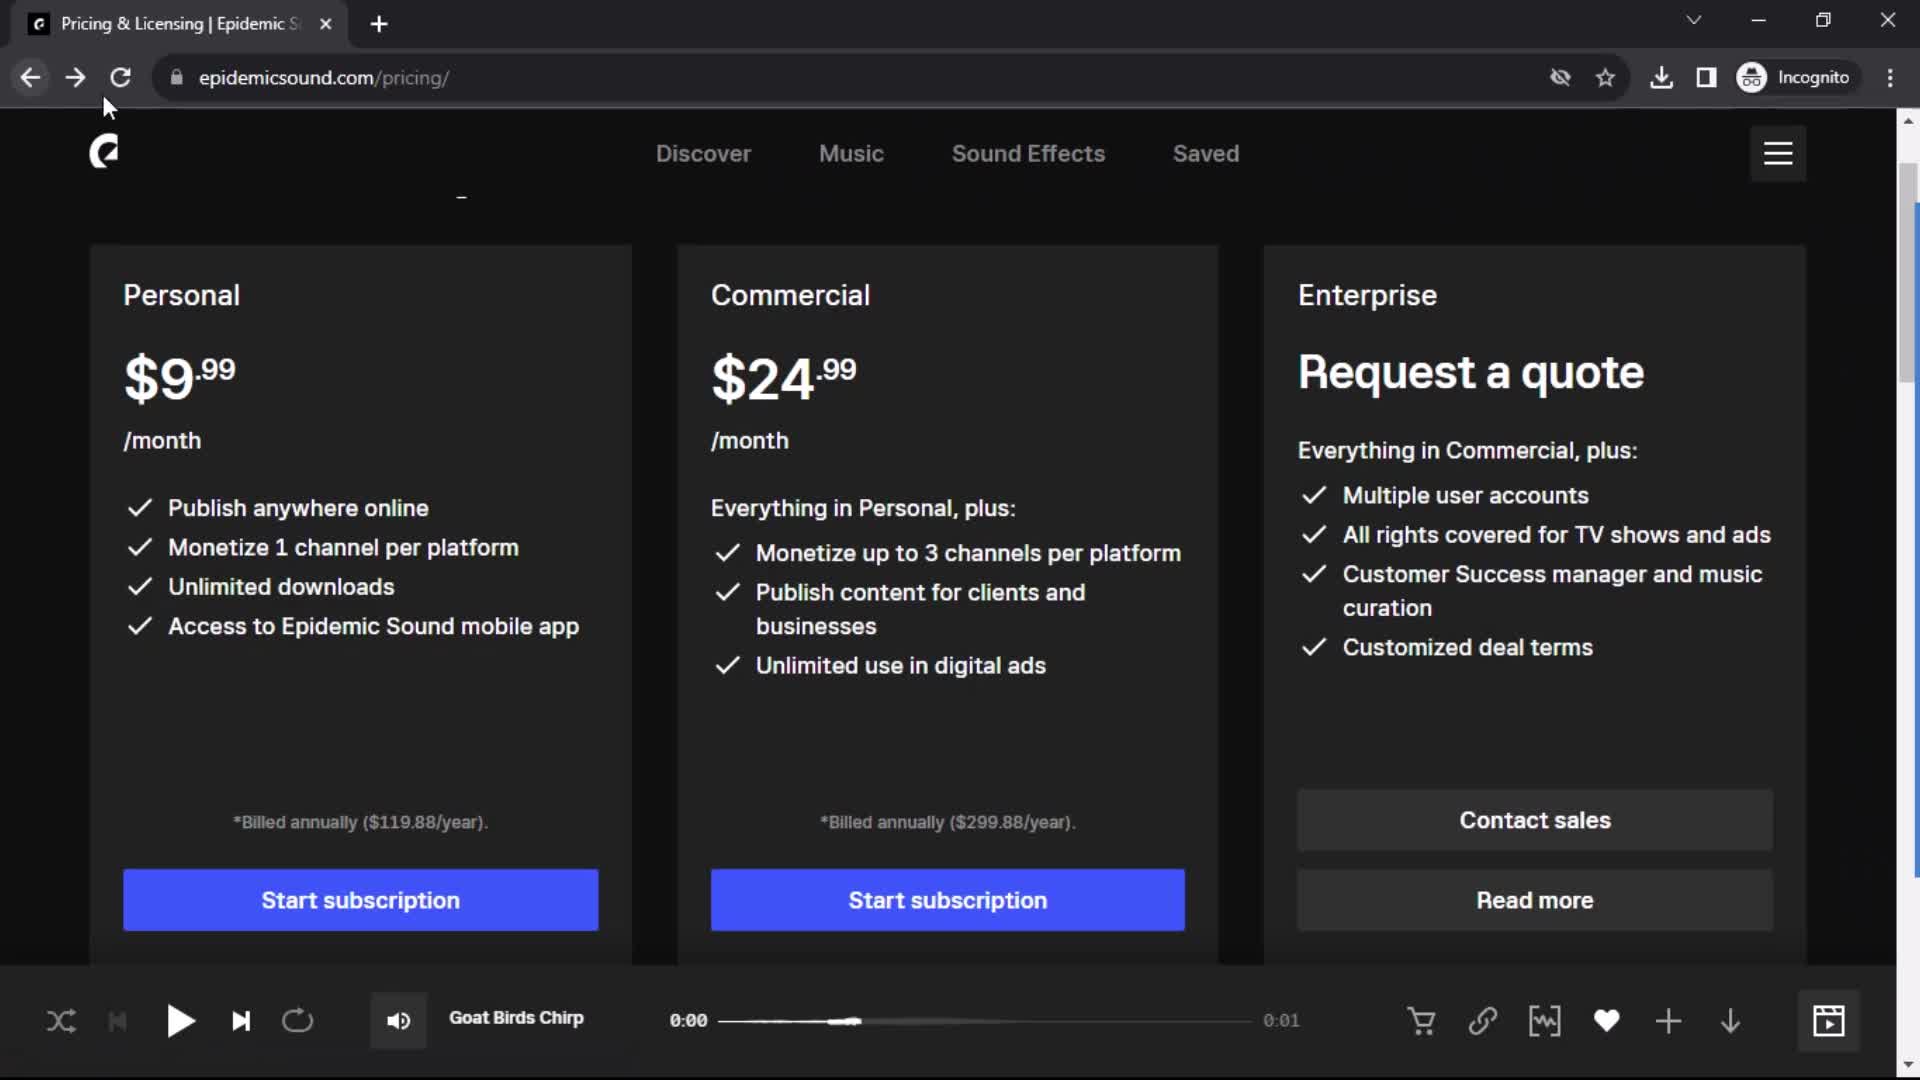This screenshot has height=1080, width=1920.
Task: Select the Pricing & Licensing tab
Action: click(x=180, y=24)
